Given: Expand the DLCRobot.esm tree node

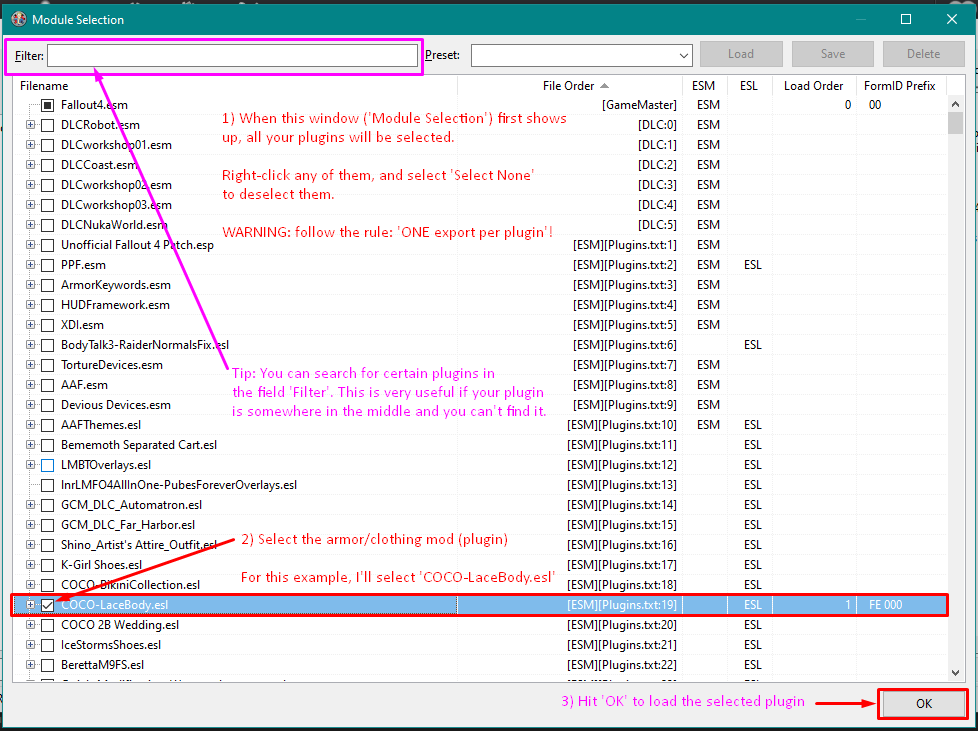Looking at the screenshot, I should point(30,125).
